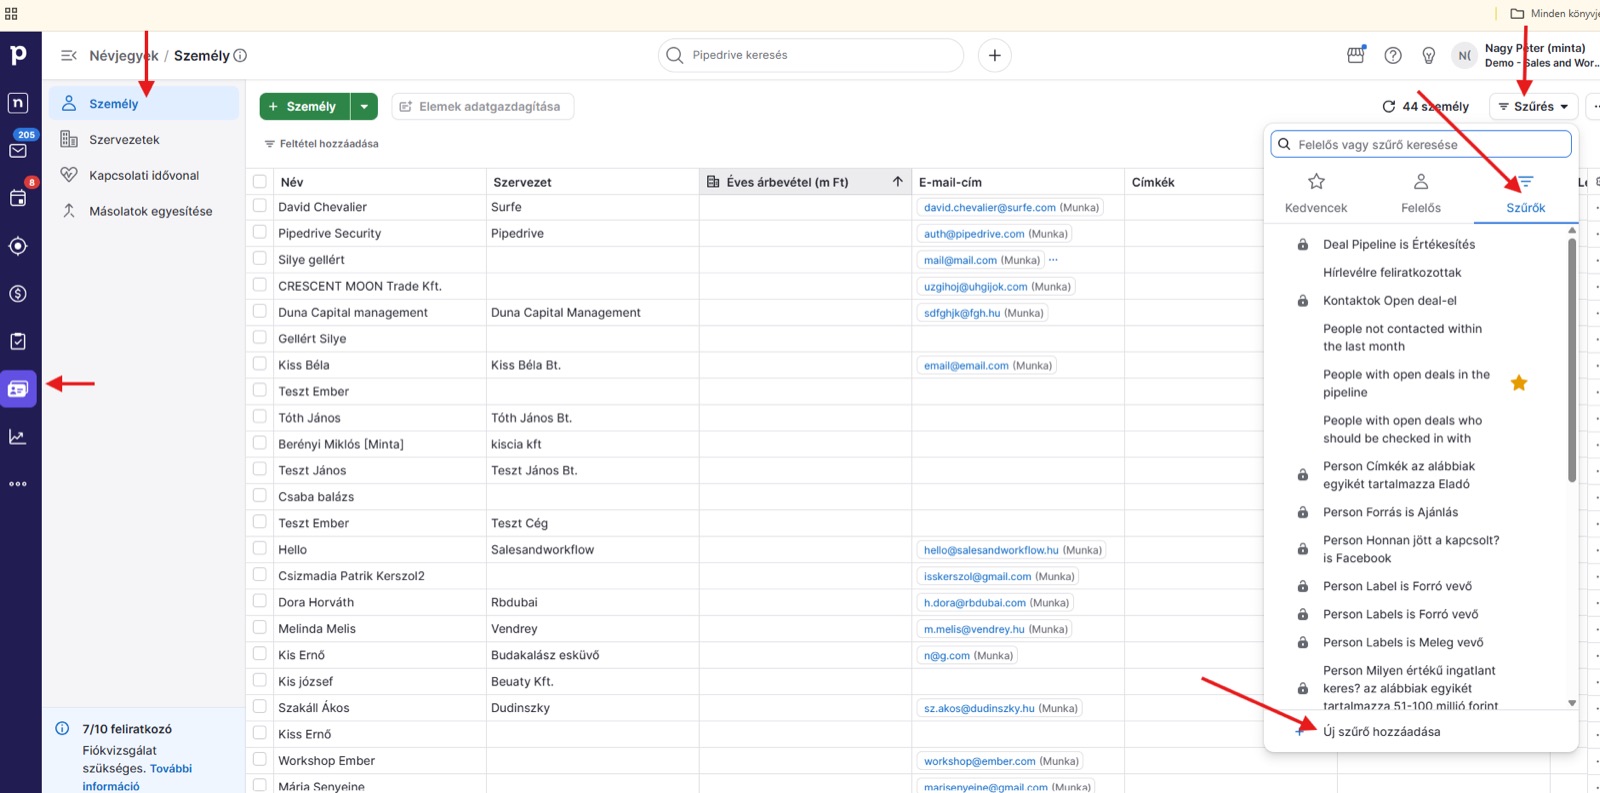The height and width of the screenshot is (793, 1600).
Task: Open the projects clipboard icon in sidebar
Action: (18, 341)
